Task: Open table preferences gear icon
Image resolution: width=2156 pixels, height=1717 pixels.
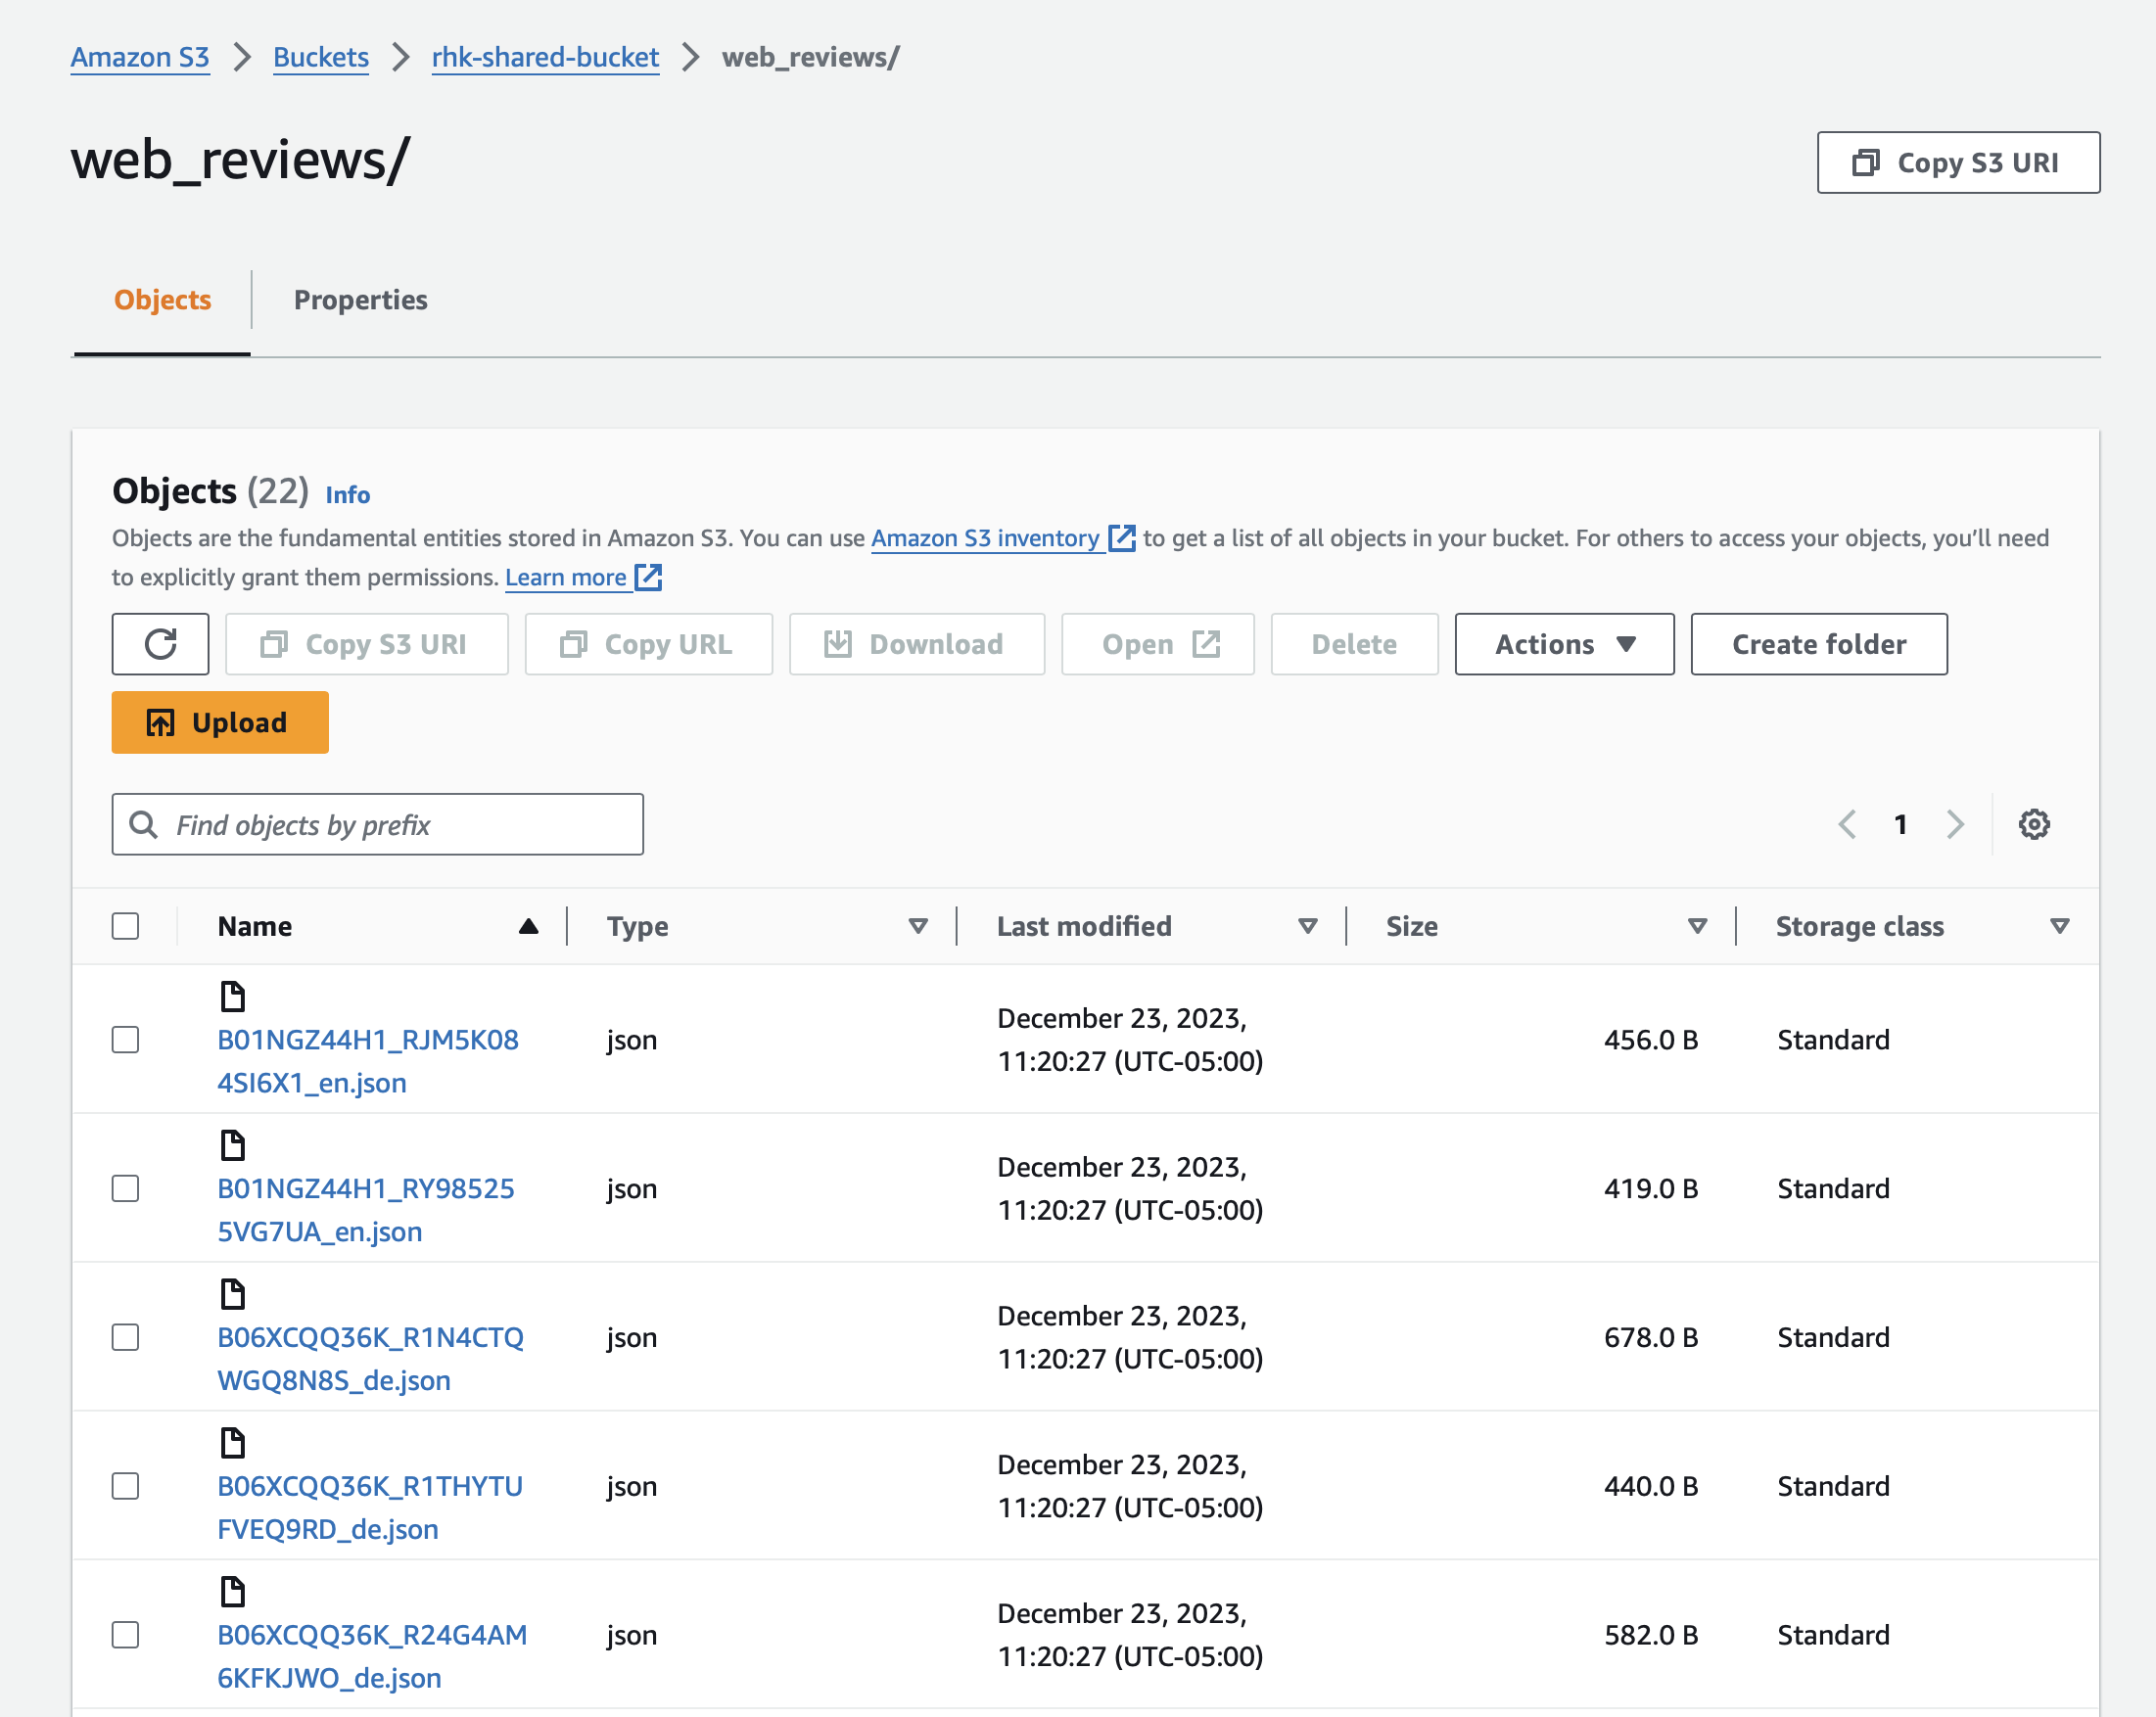Action: [x=2033, y=824]
